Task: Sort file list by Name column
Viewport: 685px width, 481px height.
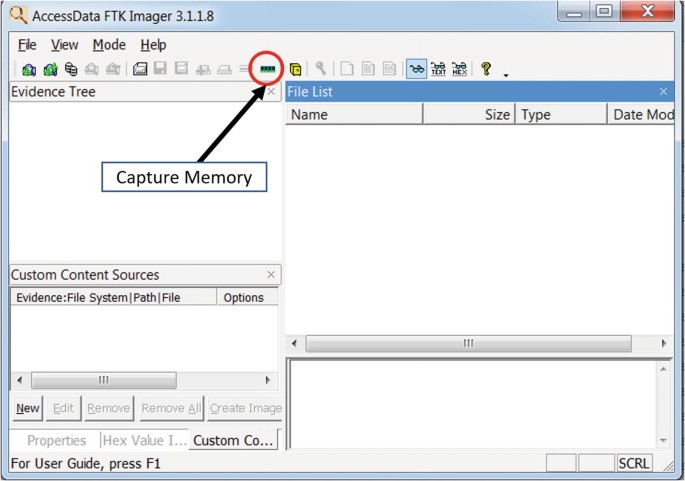Action: pyautogui.click(x=354, y=114)
